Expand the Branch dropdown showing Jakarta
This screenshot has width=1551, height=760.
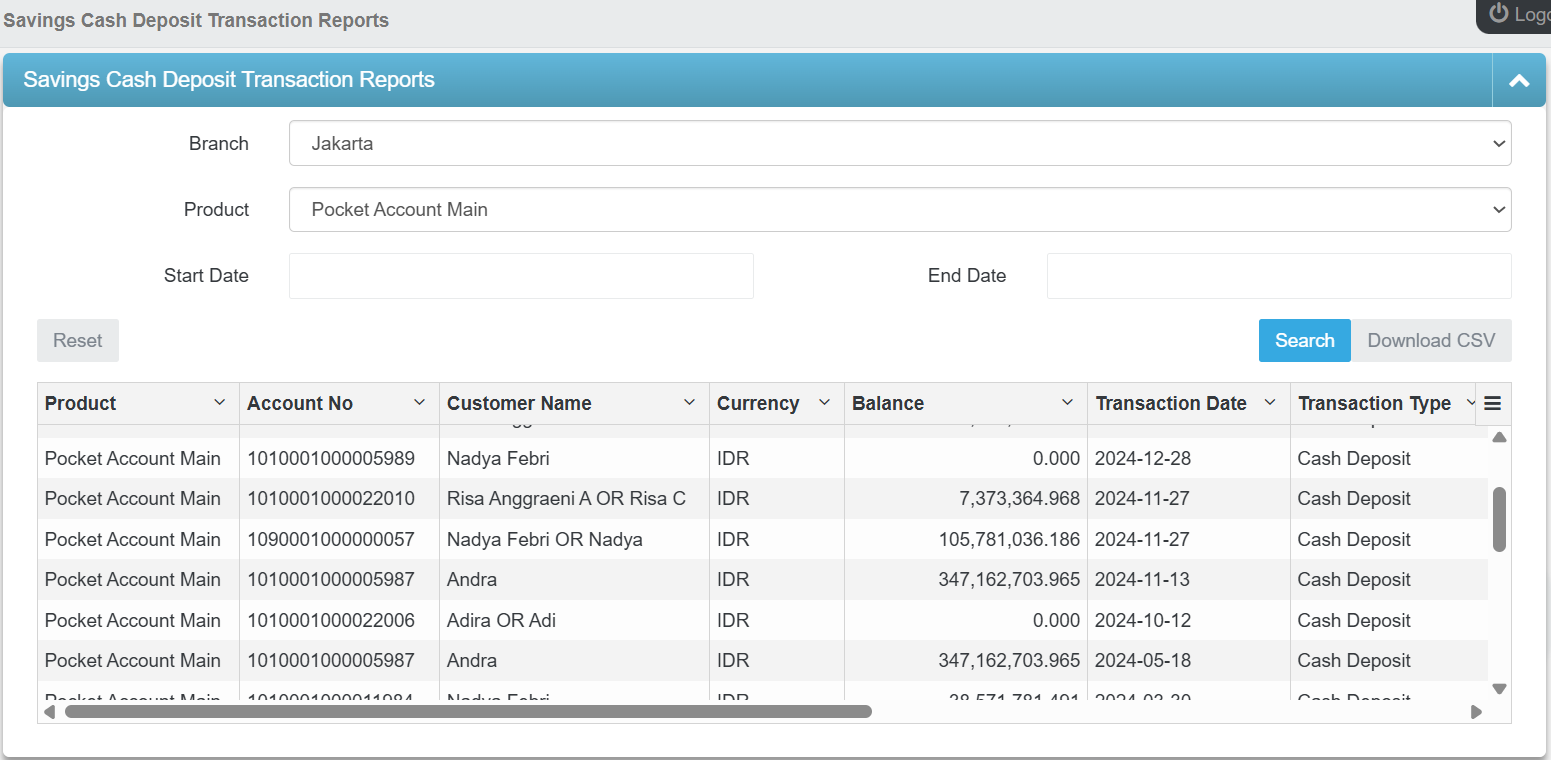tap(899, 144)
